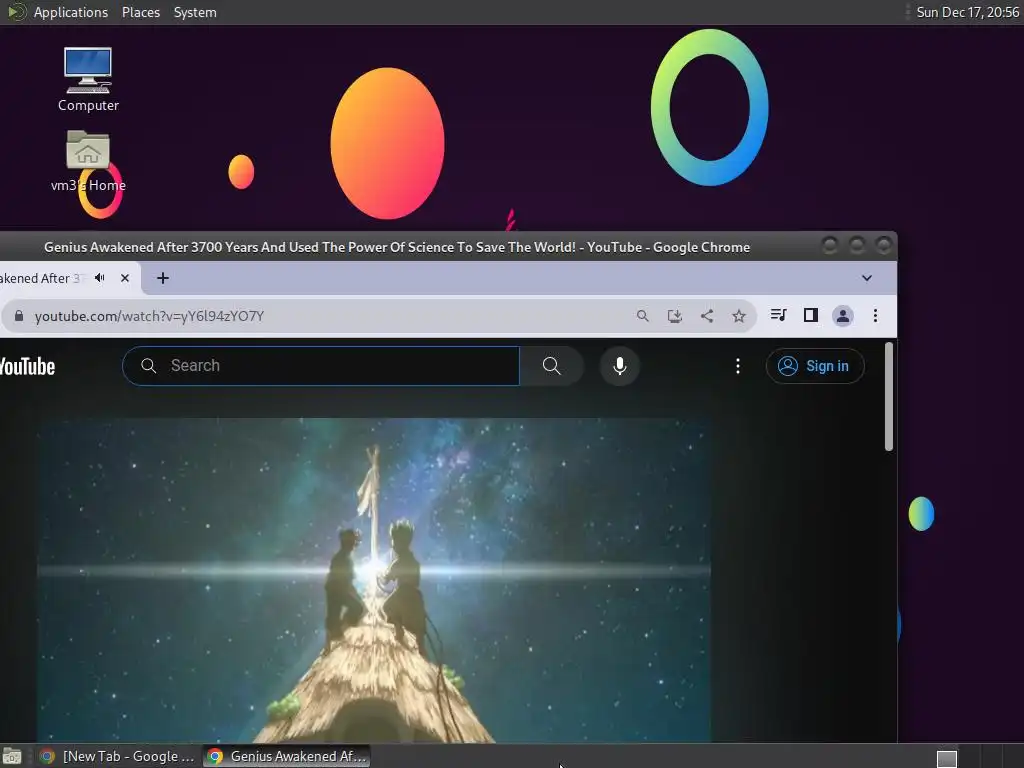
Task: Open the vm3's Home folder icon
Action: (x=88, y=161)
